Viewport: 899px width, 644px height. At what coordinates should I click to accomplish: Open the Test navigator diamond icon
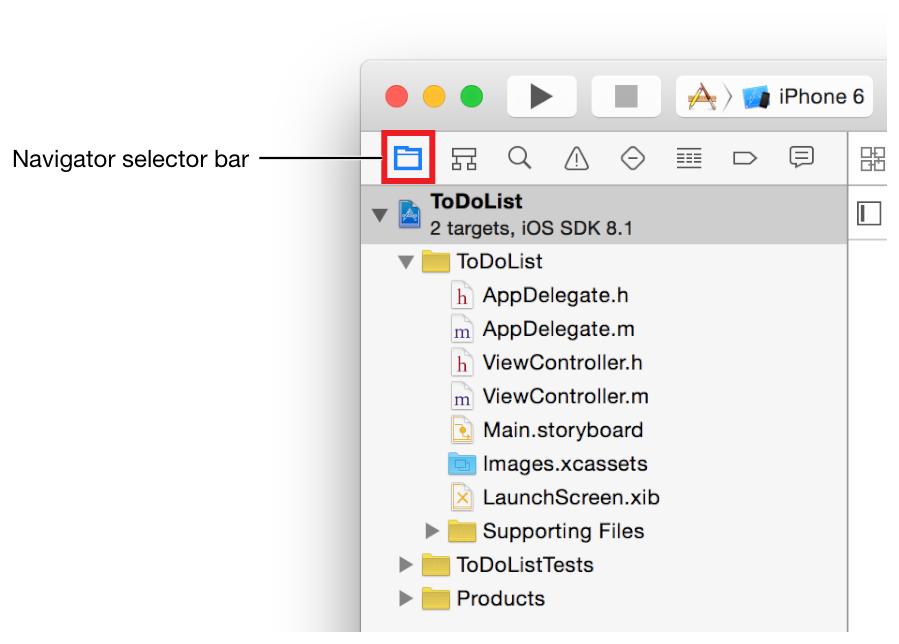[x=632, y=158]
